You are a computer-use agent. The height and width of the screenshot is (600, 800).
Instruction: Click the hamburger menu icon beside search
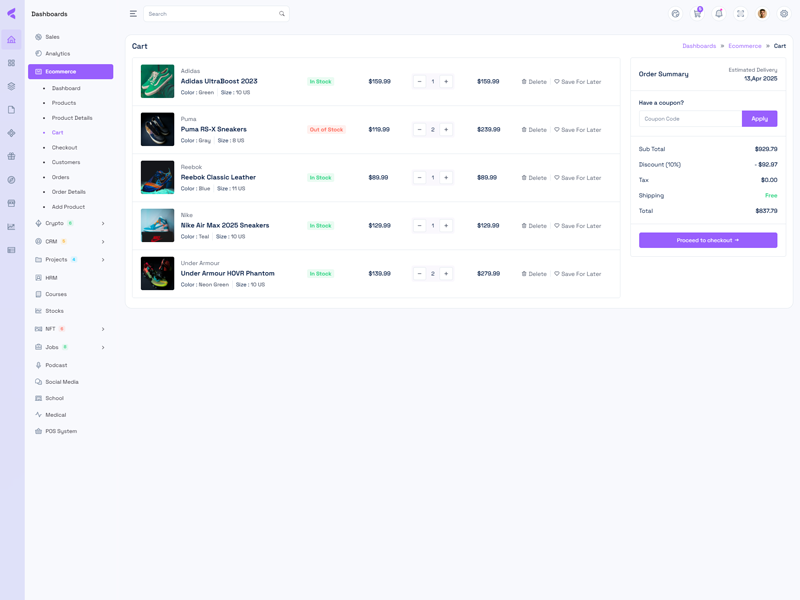(133, 14)
